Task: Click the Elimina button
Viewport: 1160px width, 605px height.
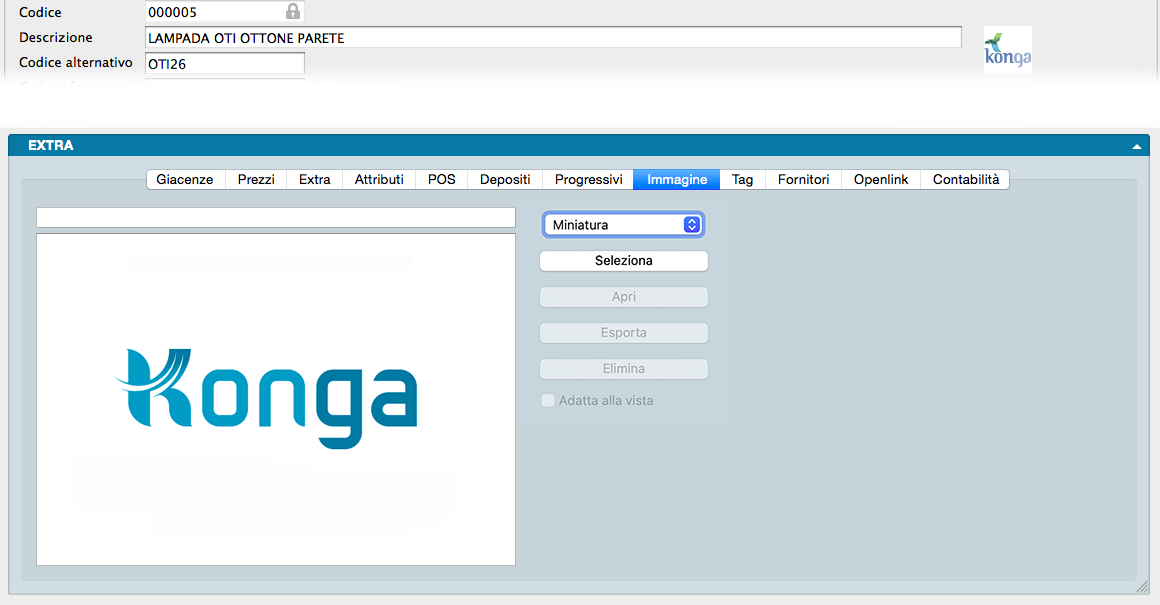Action: 623,369
